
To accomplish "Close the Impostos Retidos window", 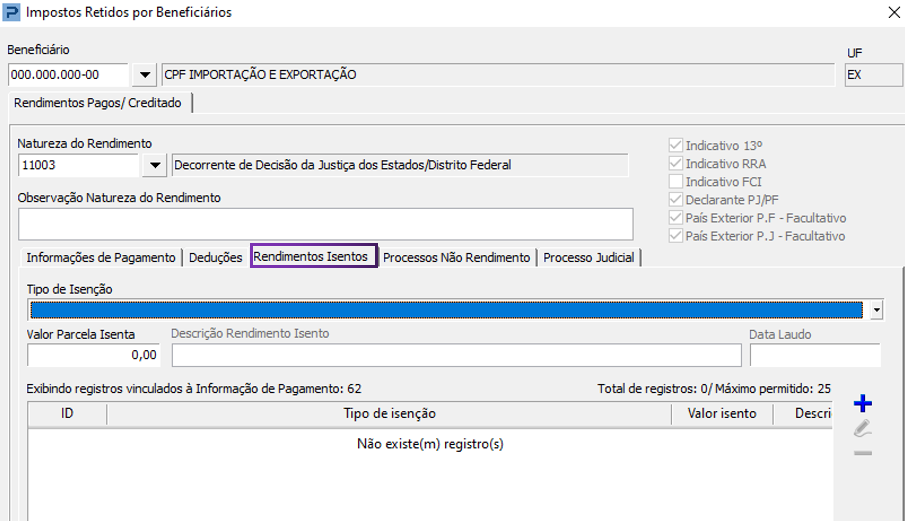I will click(x=893, y=12).
